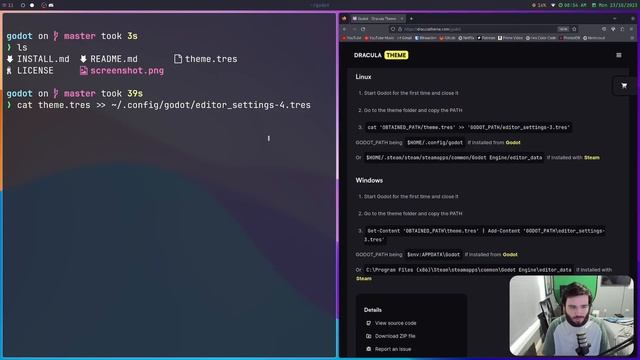Open the Gmail bookmark

tap(405, 38)
